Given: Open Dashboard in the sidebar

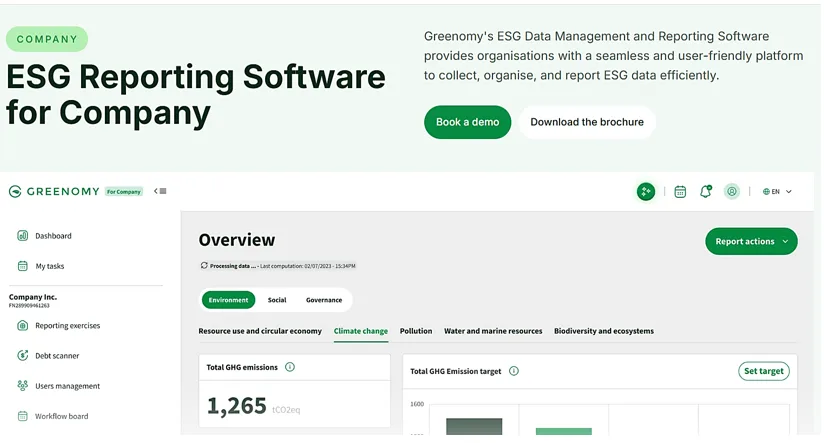Looking at the screenshot, I should (53, 236).
